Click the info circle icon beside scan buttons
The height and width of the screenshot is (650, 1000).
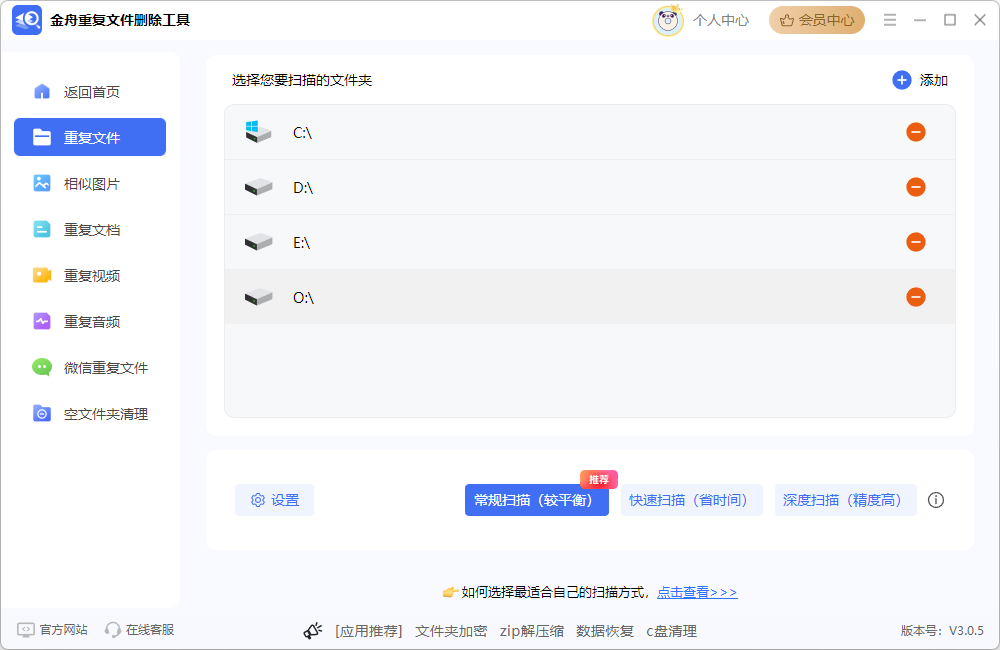[x=936, y=500]
